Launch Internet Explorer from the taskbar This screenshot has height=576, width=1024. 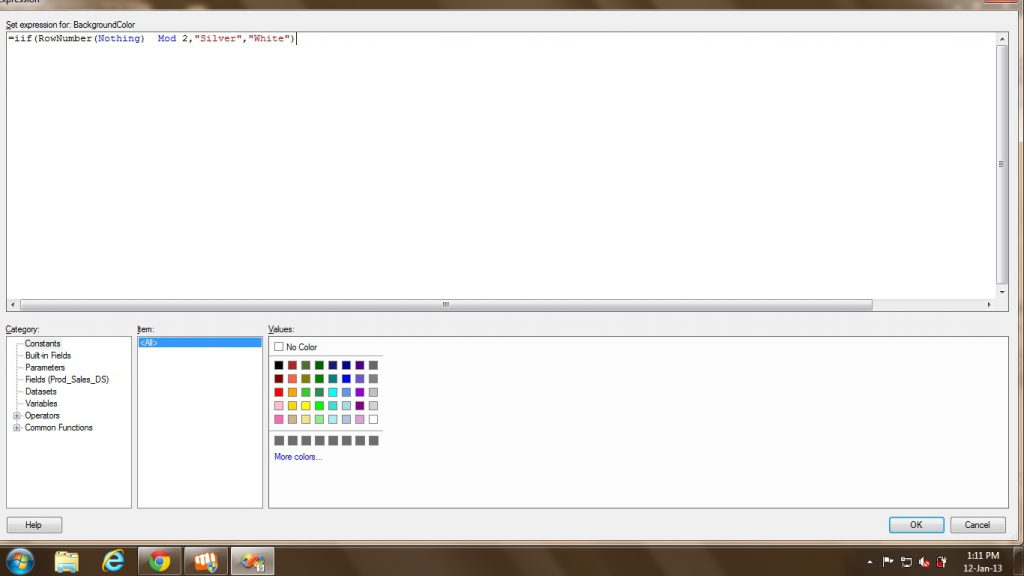click(x=113, y=561)
